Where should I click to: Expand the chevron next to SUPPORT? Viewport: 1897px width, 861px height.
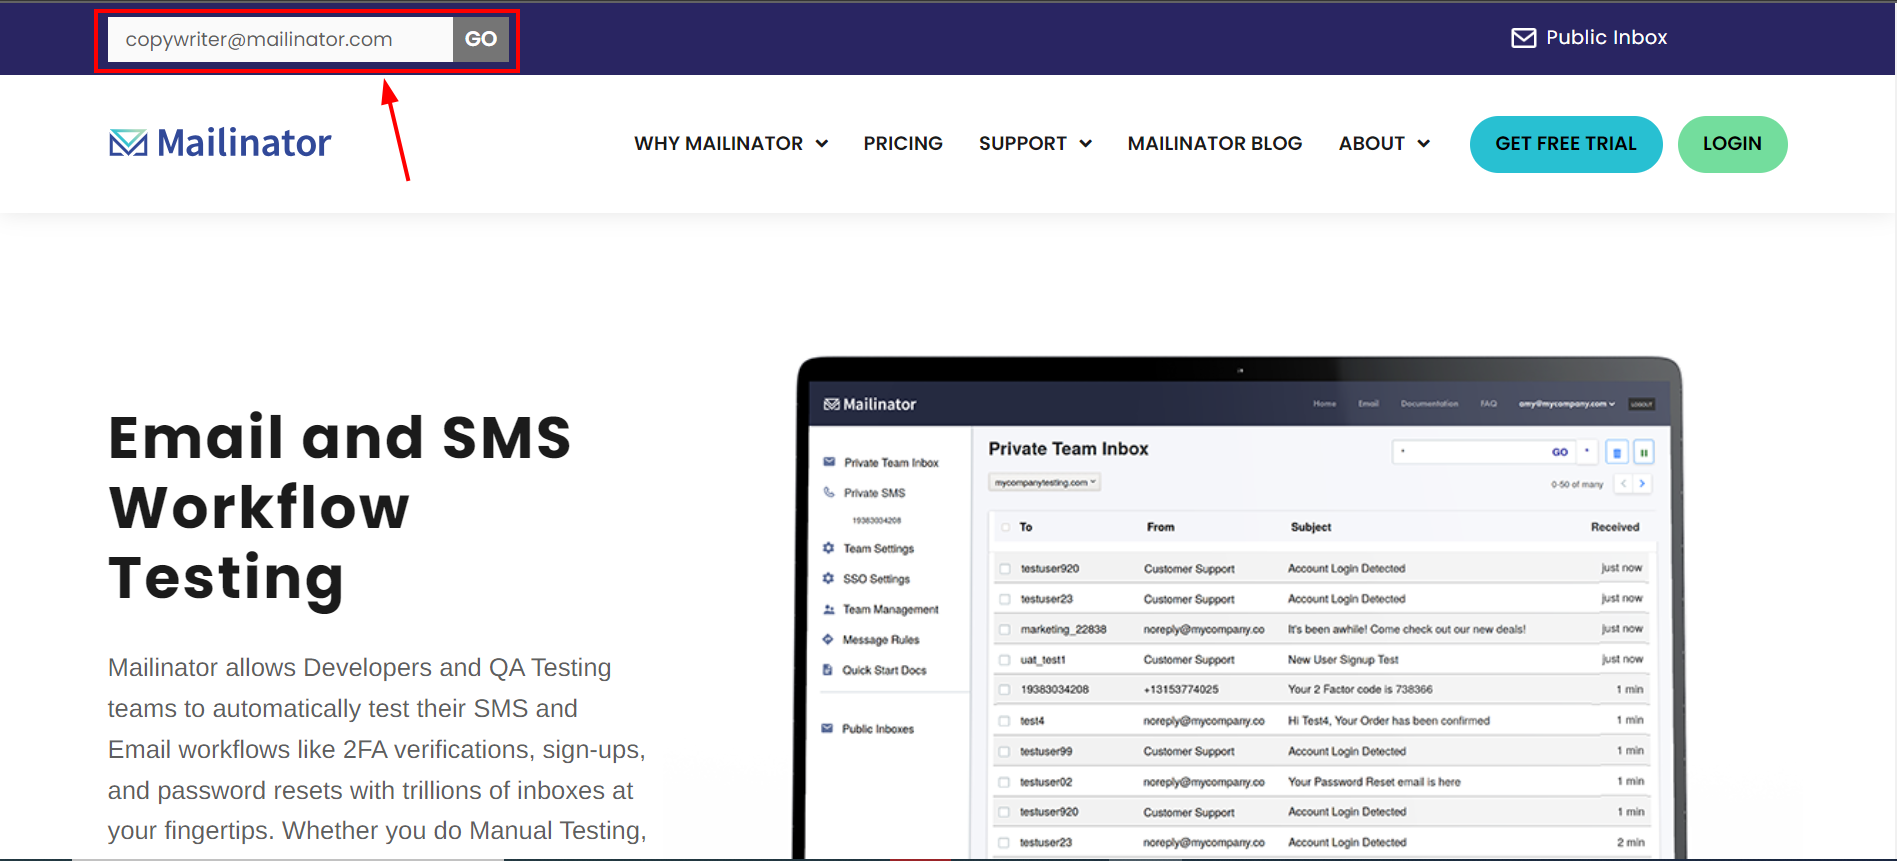[x=1085, y=144]
